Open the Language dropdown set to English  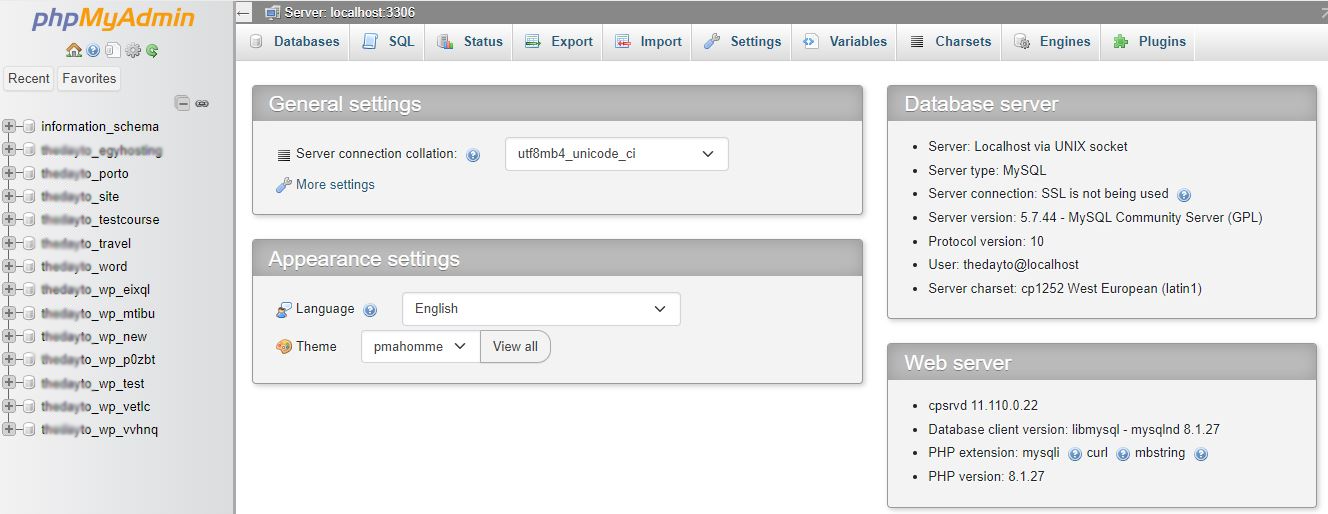540,309
